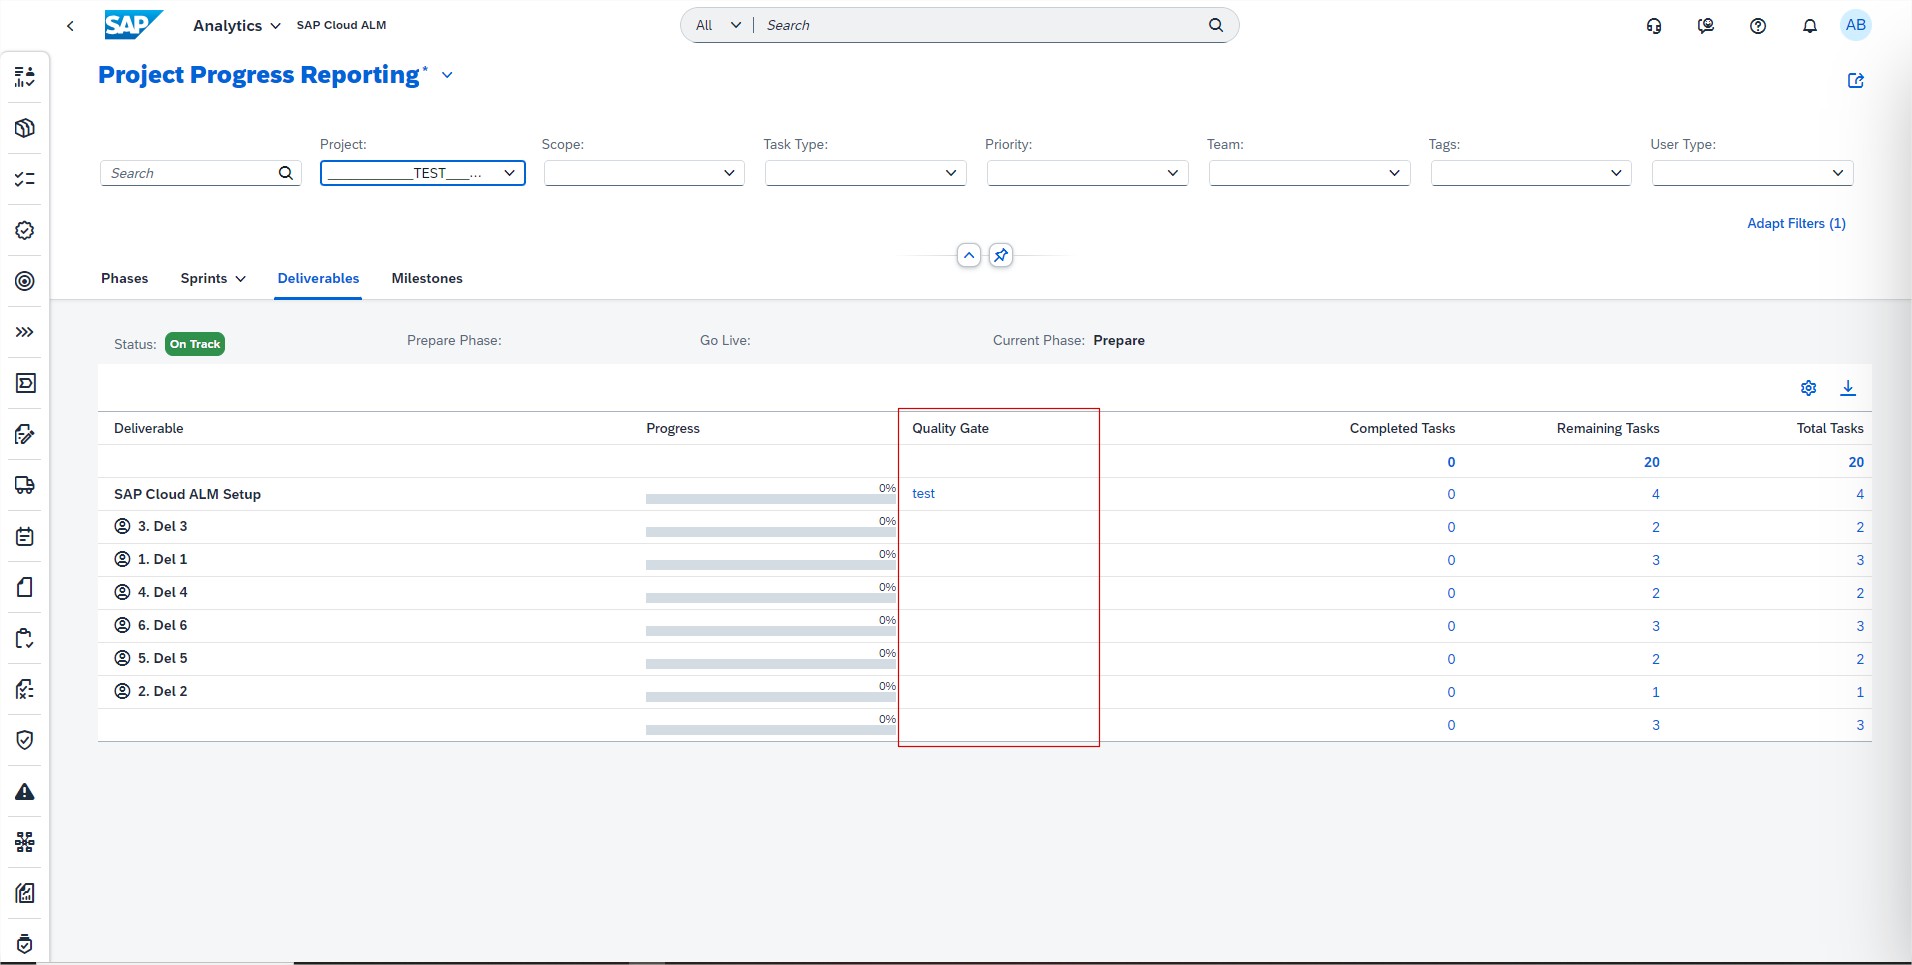The height and width of the screenshot is (965, 1912).
Task: Click the headset support icon
Action: click(x=1654, y=26)
